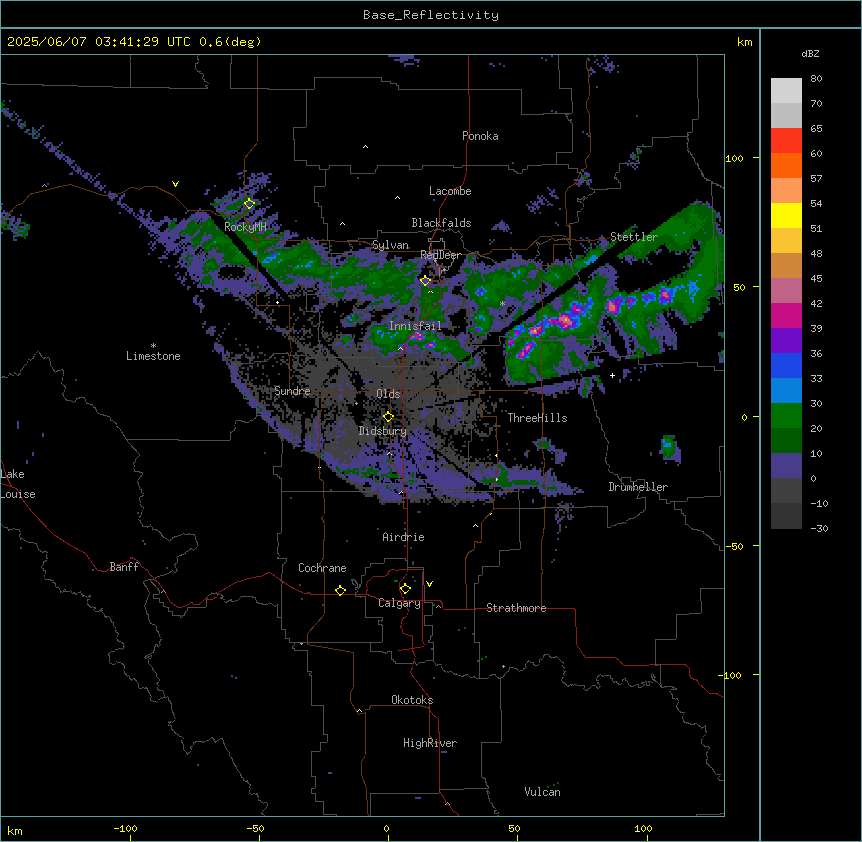Select the Airdrie city label

click(403, 537)
